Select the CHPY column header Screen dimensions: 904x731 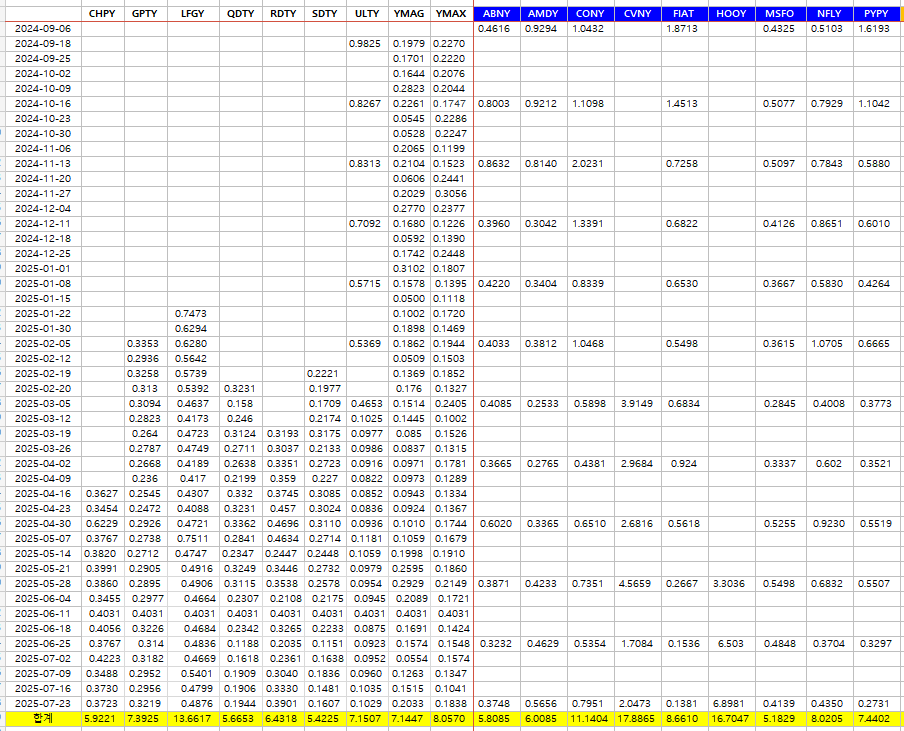click(x=103, y=14)
